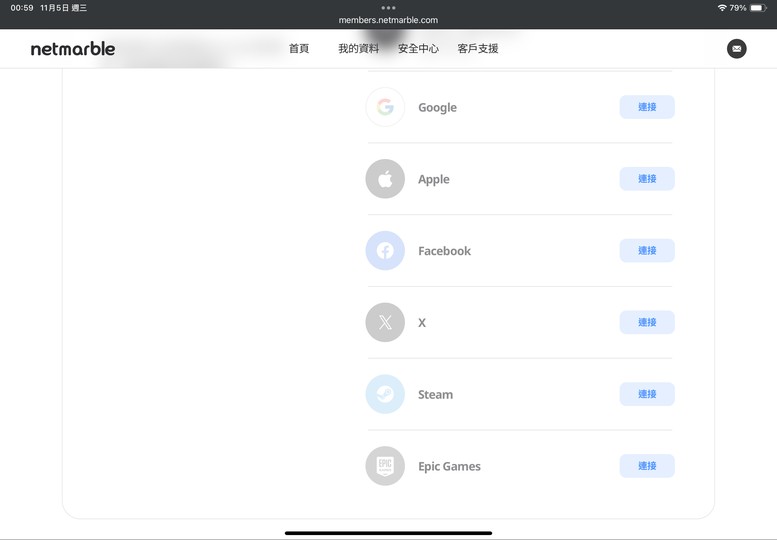Open the mail envelope icon in header
Screen dimensions: 777x540
736,48
